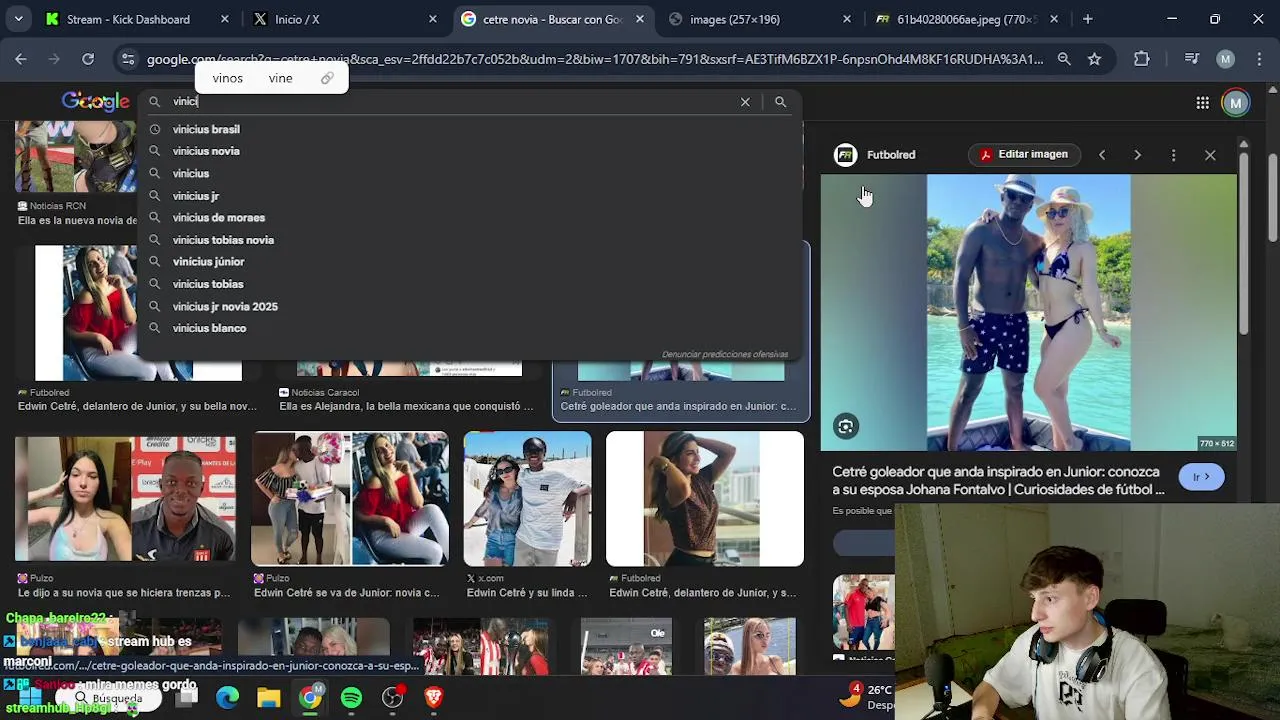The image size is (1280, 720).
Task: Open Futbolred Edwin Cetré, delantero result beside x.com
Action: tap(705, 499)
